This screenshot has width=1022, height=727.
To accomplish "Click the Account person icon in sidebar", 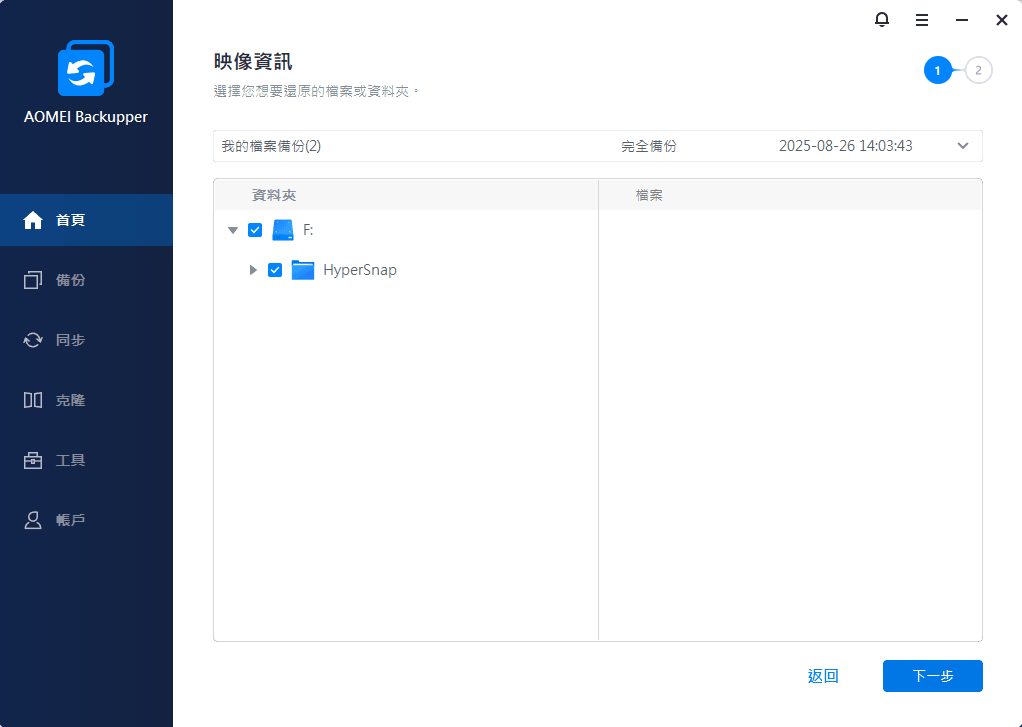I will point(33,520).
